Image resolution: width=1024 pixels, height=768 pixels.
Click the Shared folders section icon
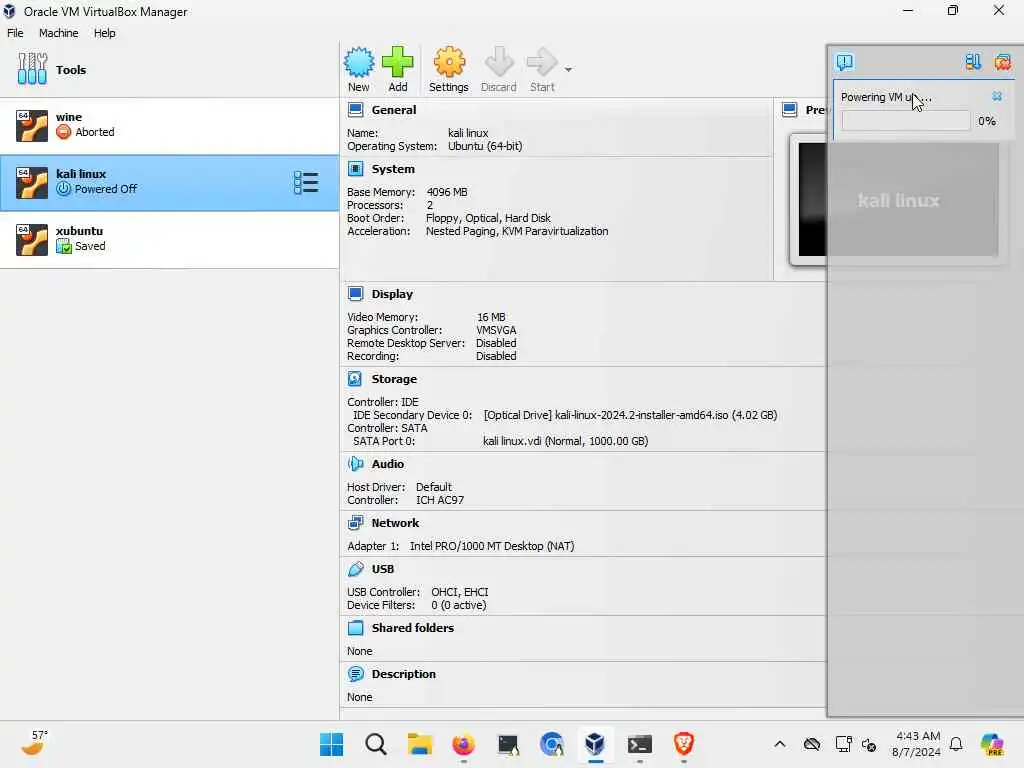[355, 628]
